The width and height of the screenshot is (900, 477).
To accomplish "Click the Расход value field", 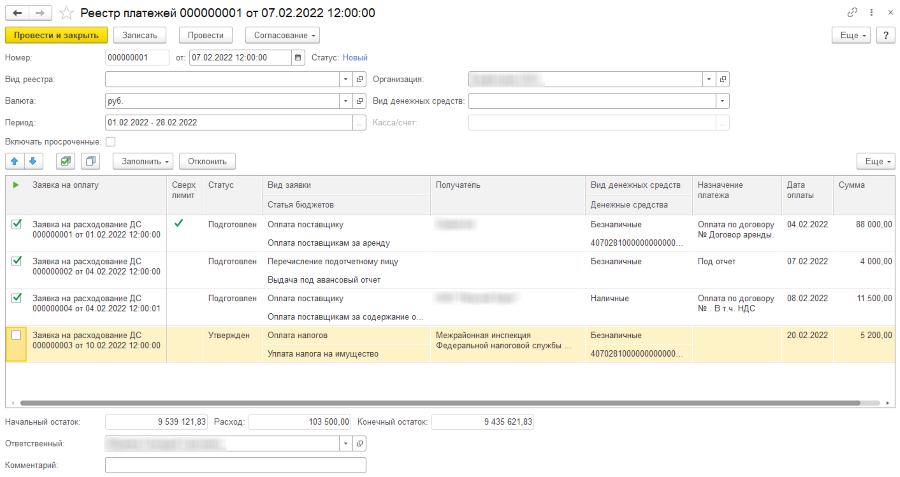I will 299,422.
